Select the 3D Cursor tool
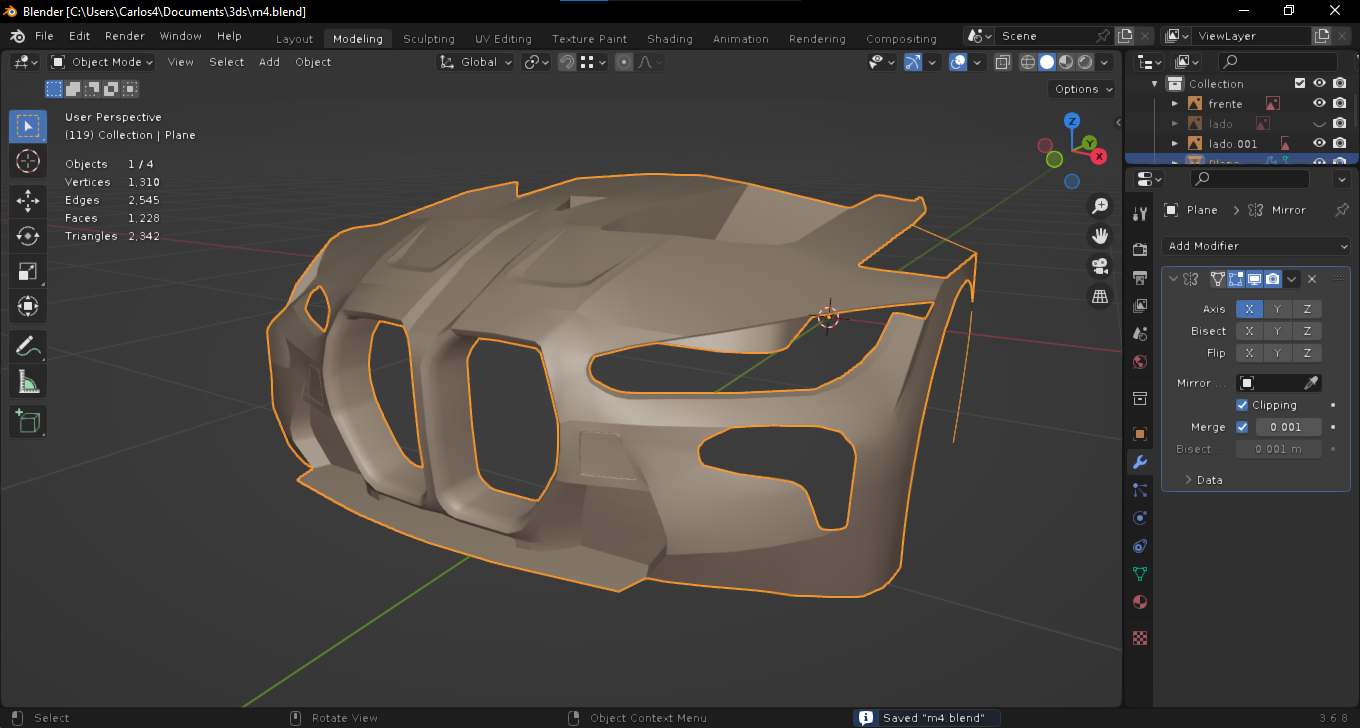 coord(28,161)
